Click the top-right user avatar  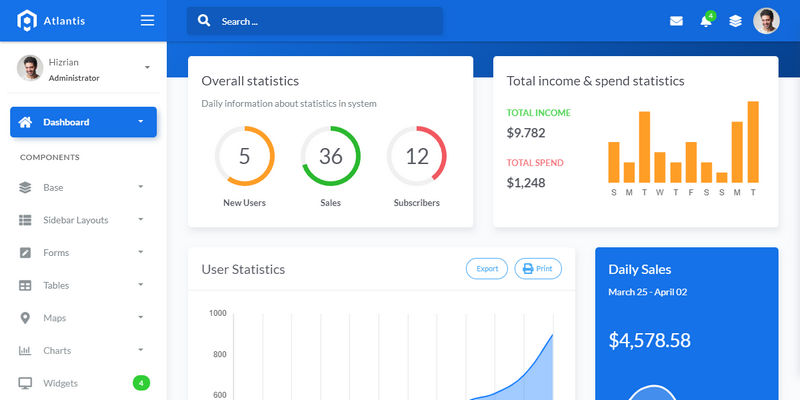766,21
